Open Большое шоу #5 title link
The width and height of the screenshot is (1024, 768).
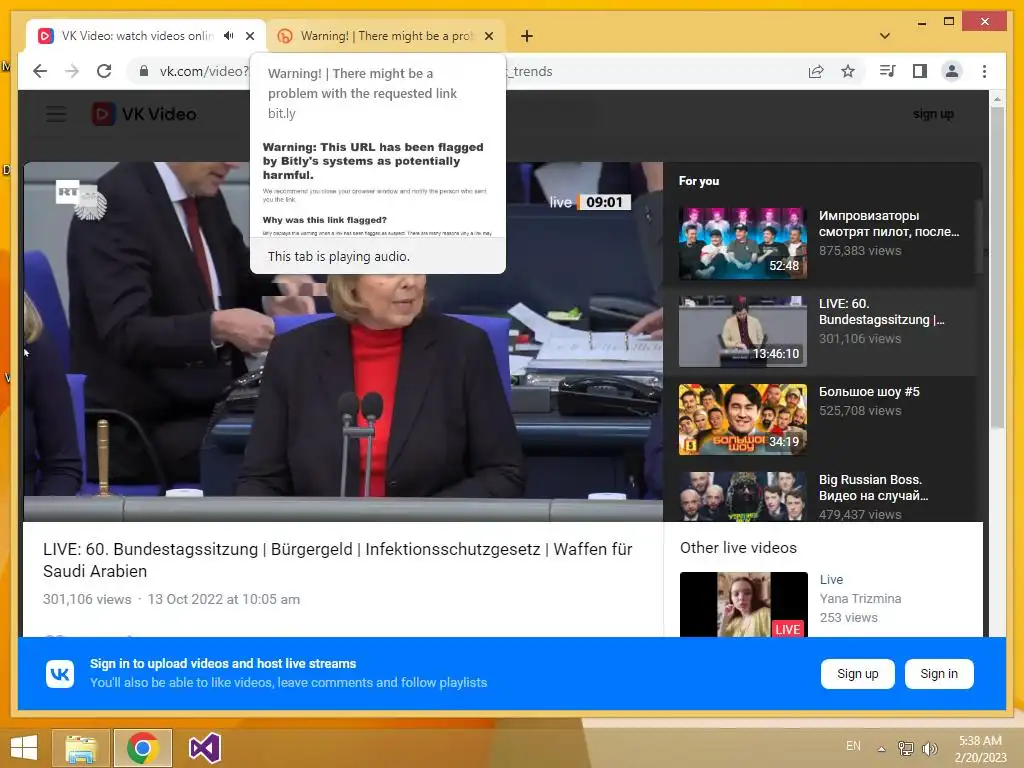point(869,392)
